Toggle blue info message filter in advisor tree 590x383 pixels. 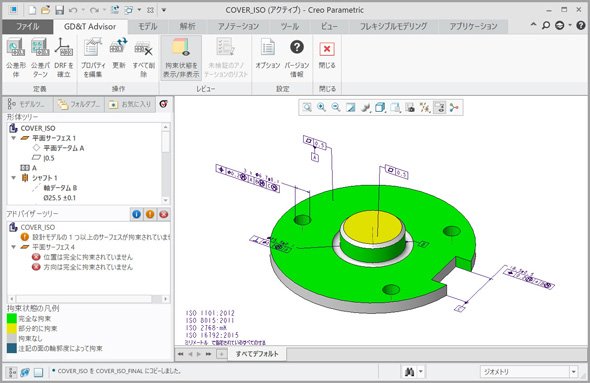137,214
